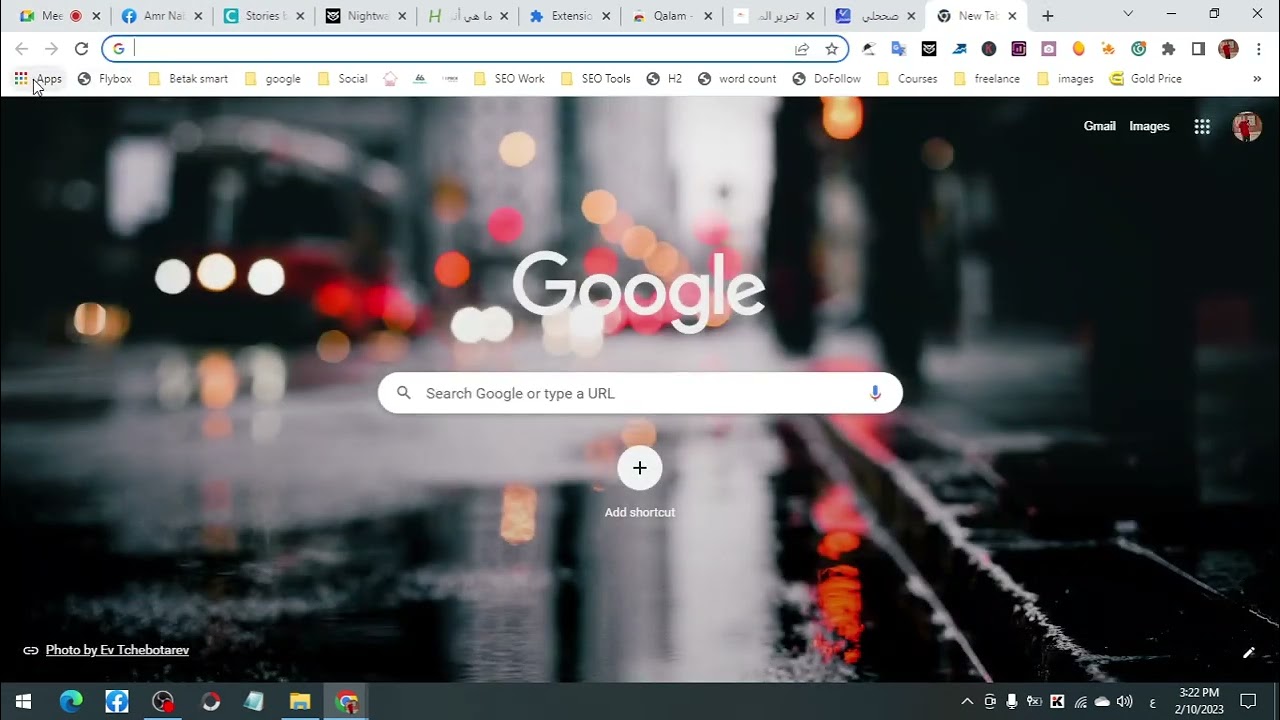Toggle the Chrome side panel

pyautogui.click(x=1198, y=49)
